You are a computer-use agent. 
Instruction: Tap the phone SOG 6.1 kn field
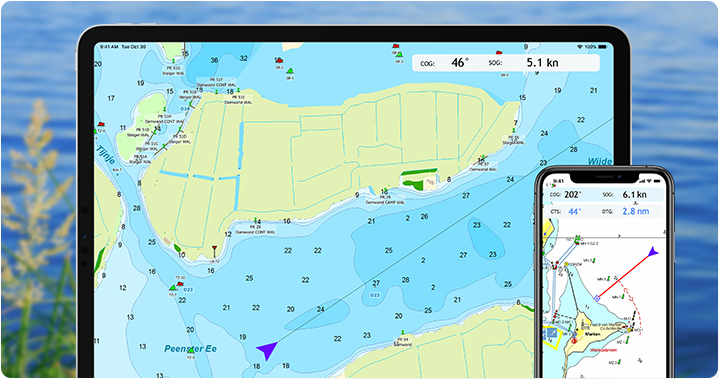click(x=625, y=195)
